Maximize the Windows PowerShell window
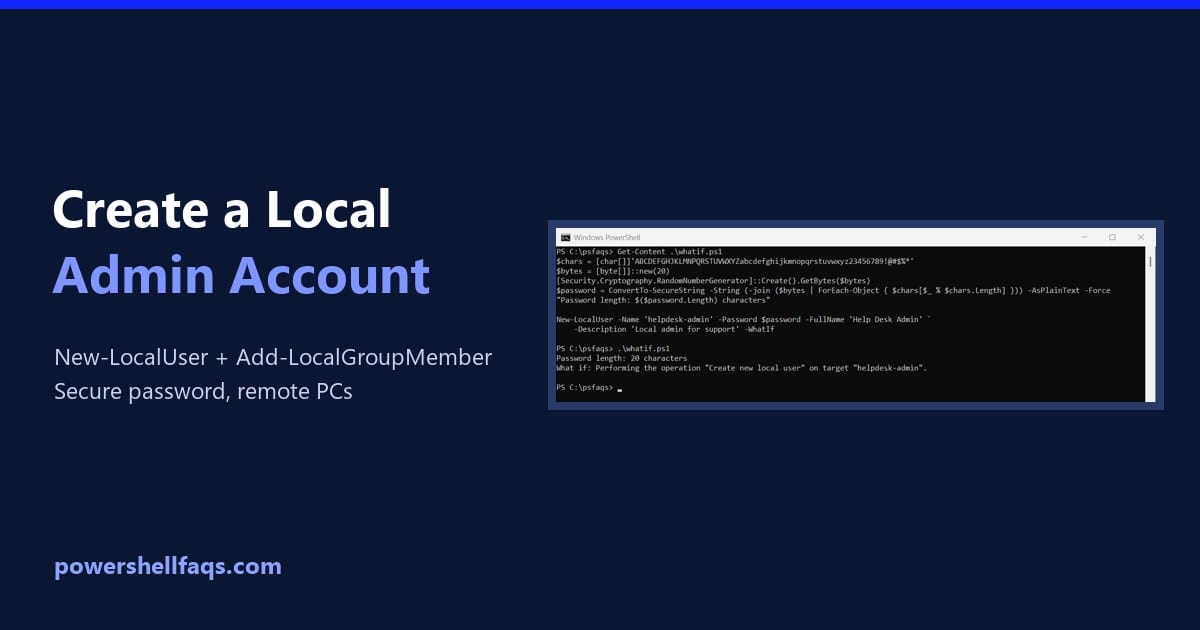The width and height of the screenshot is (1200, 630). [x=1112, y=237]
